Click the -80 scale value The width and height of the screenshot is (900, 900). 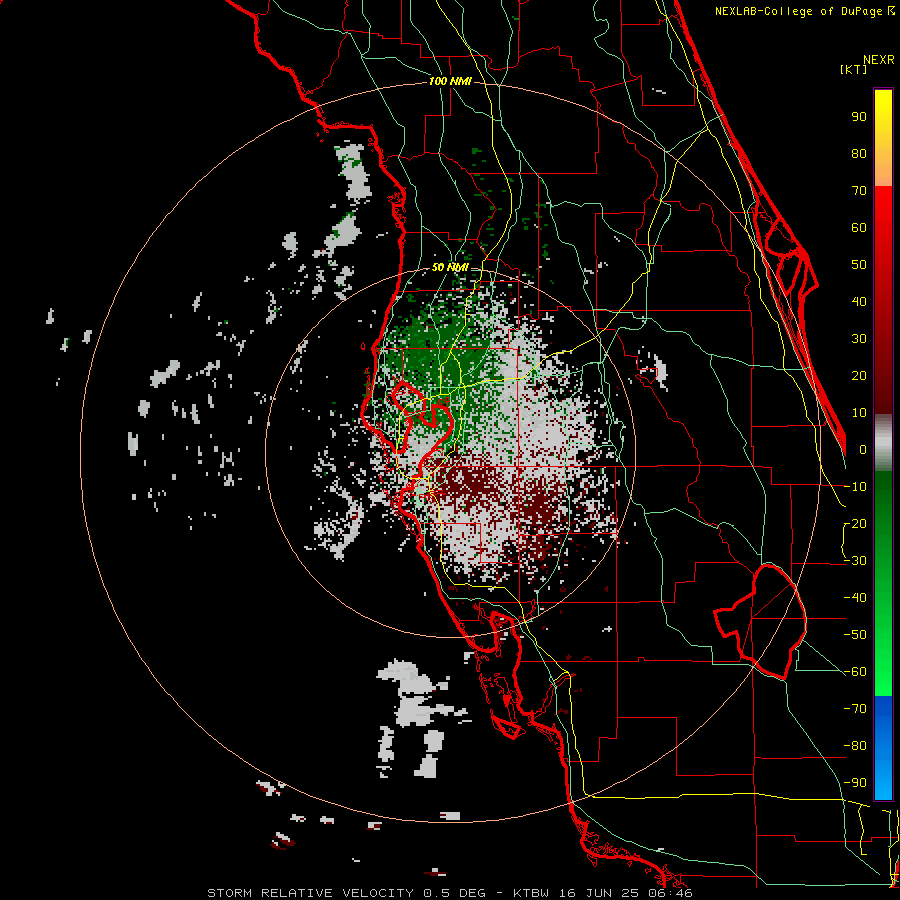pyautogui.click(x=855, y=746)
